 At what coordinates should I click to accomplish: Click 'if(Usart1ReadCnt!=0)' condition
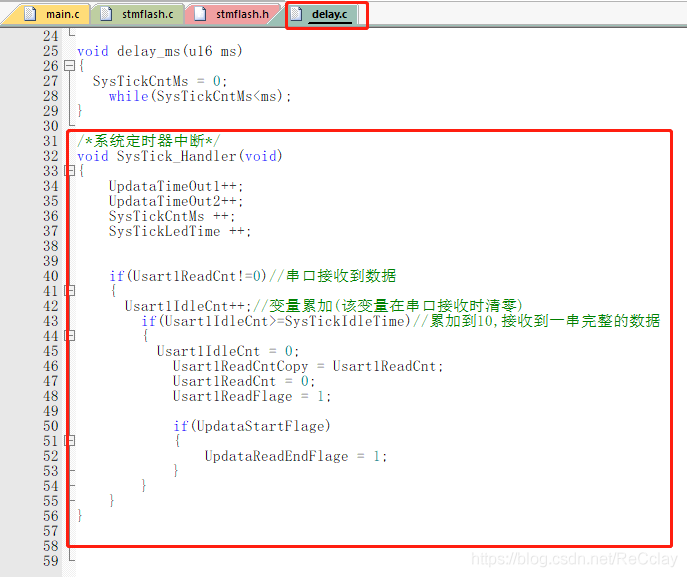pos(188,276)
